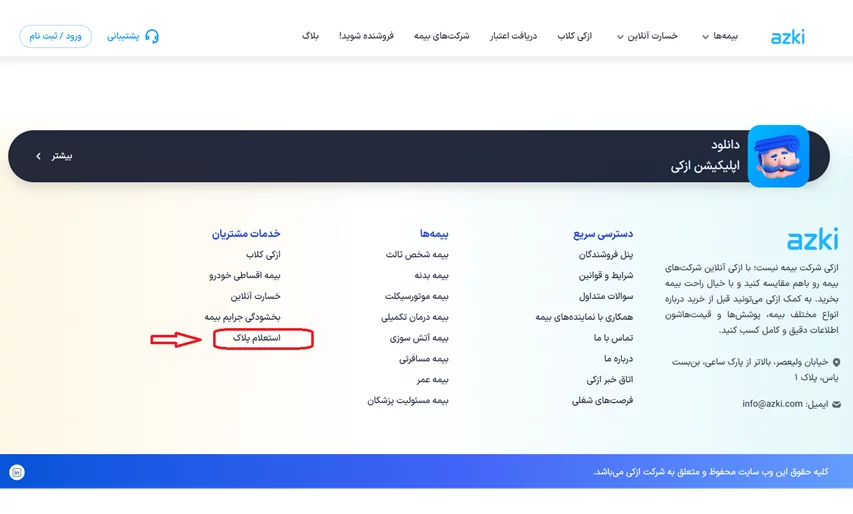Open بیمه درمان تکمیلی link
Viewport: 853px width, 514px height.
[x=415, y=317]
